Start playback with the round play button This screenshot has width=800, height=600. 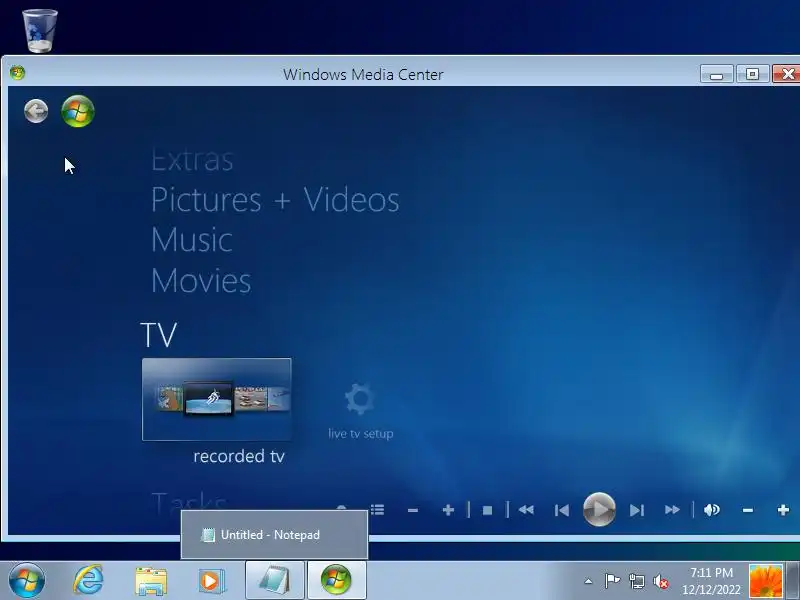[x=599, y=510]
